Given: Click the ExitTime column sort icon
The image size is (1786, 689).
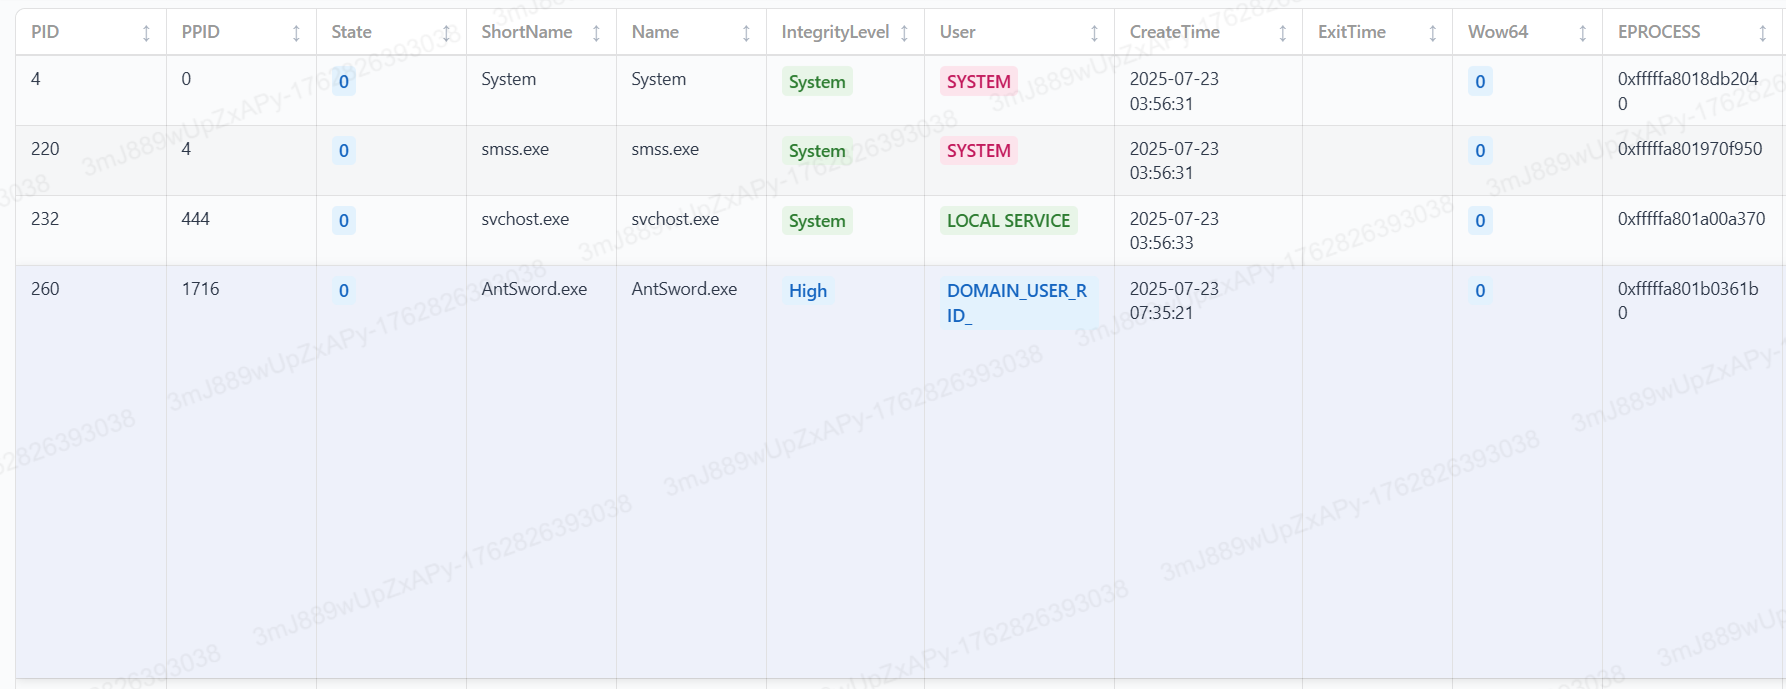Looking at the screenshot, I should (1432, 33).
